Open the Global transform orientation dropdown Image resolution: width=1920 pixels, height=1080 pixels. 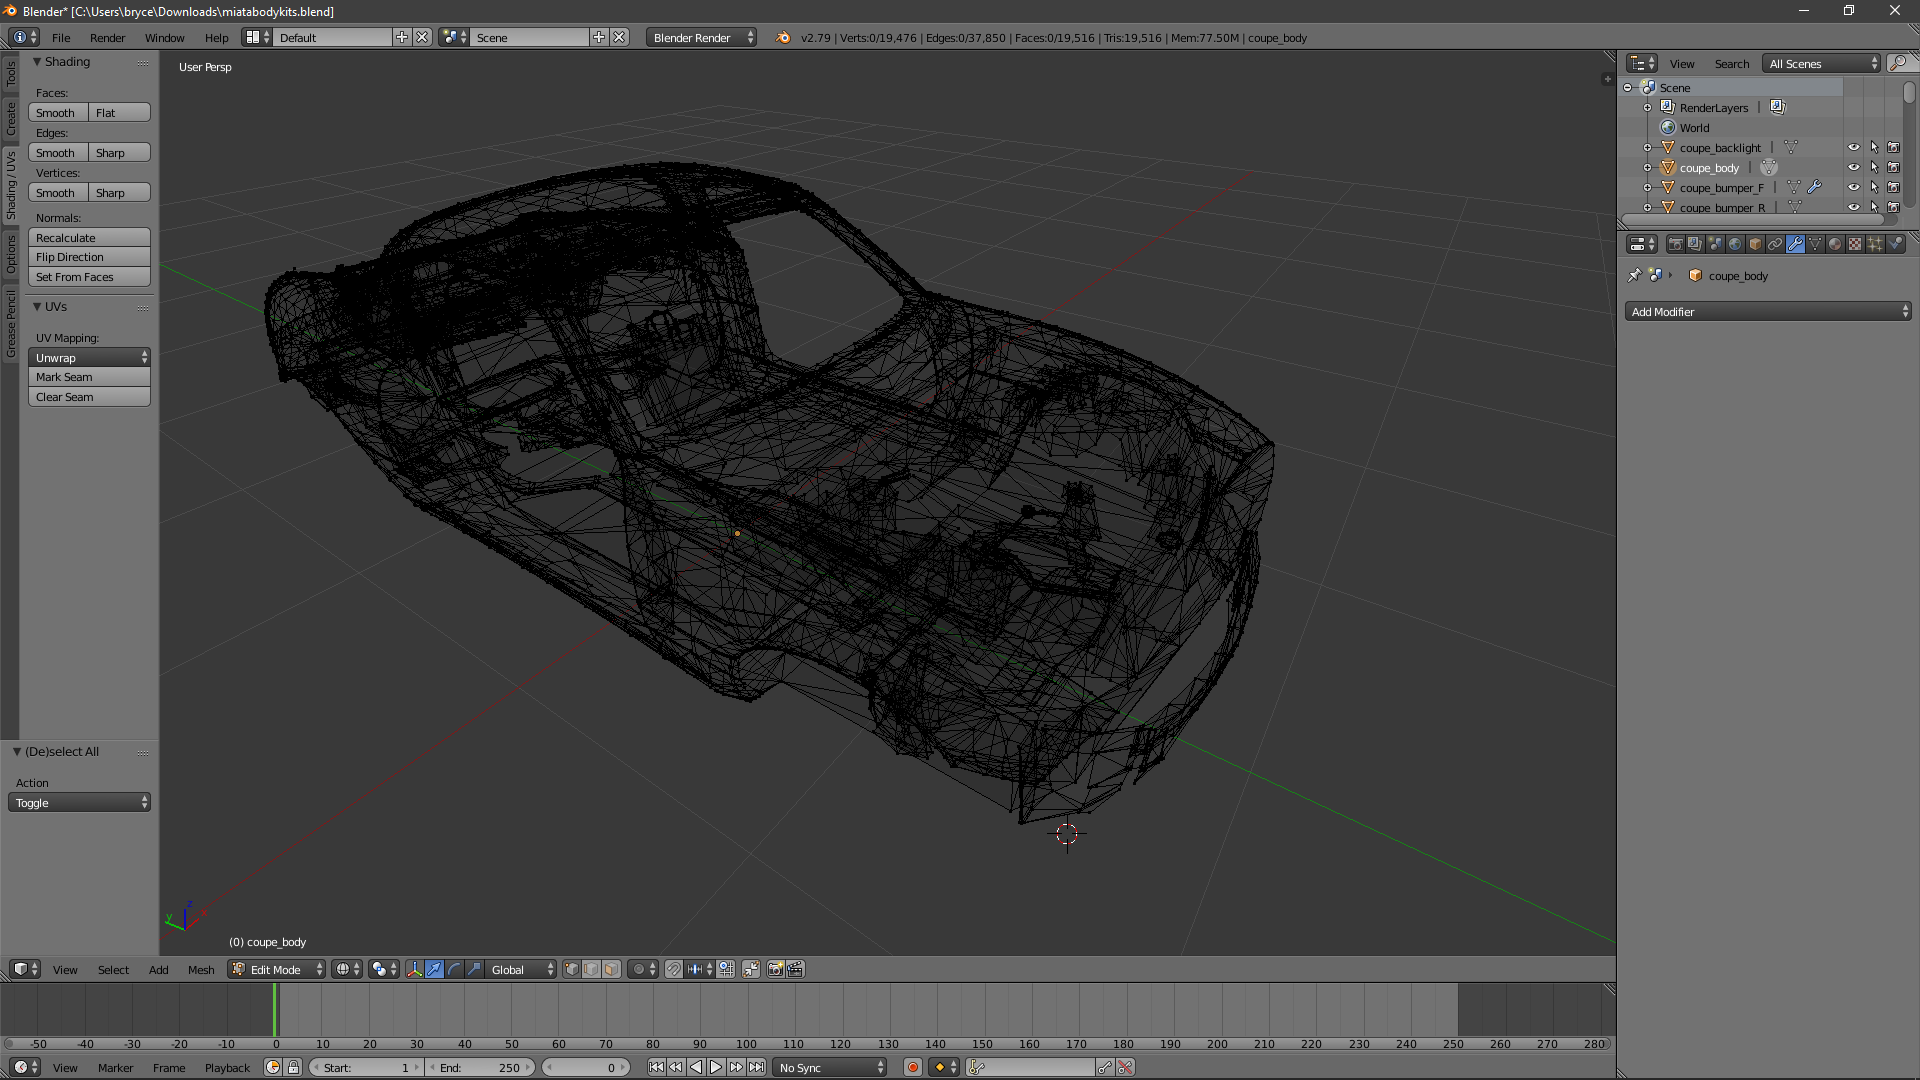coord(521,969)
